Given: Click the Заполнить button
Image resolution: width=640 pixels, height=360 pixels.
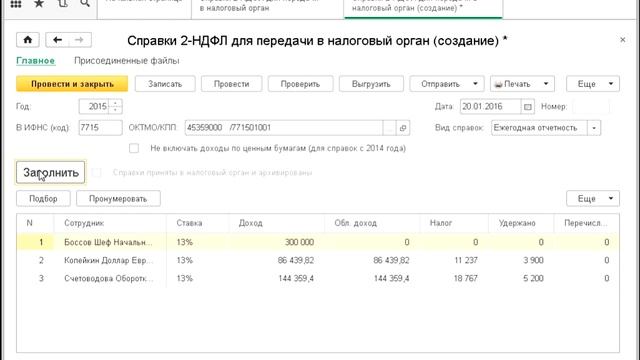Looking at the screenshot, I should (51, 173).
